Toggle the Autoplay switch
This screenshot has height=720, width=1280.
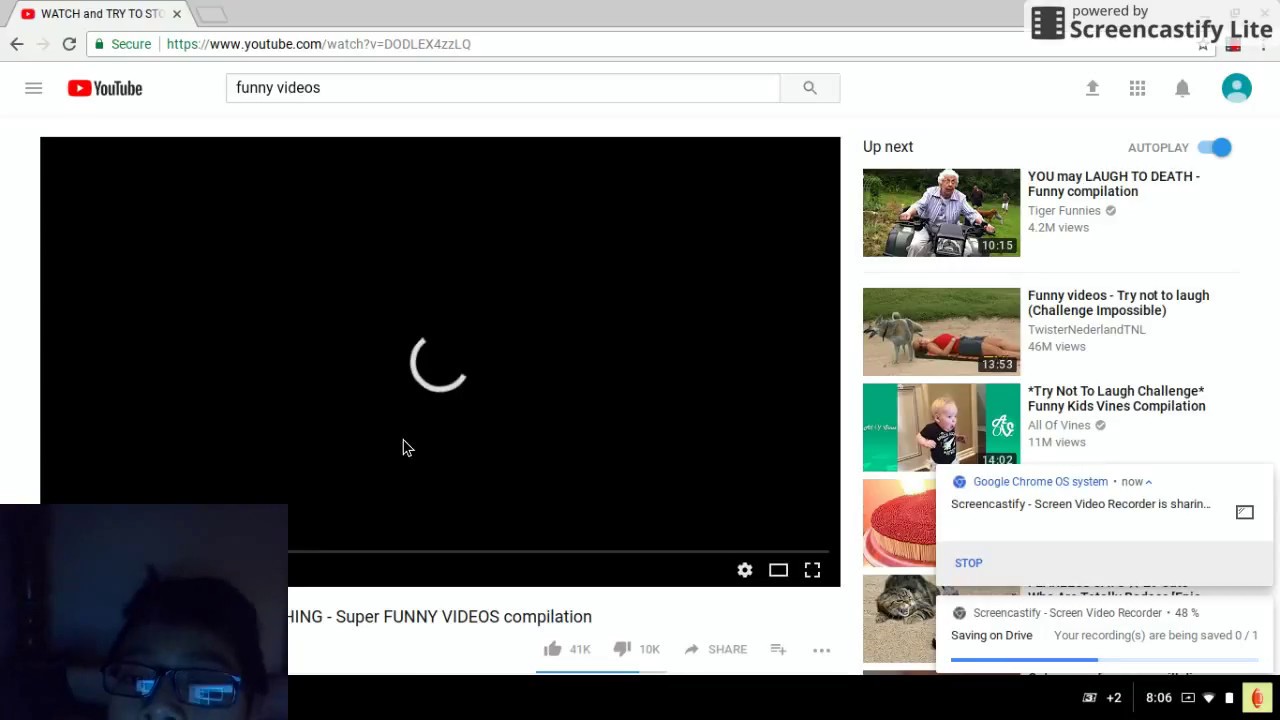click(1215, 147)
